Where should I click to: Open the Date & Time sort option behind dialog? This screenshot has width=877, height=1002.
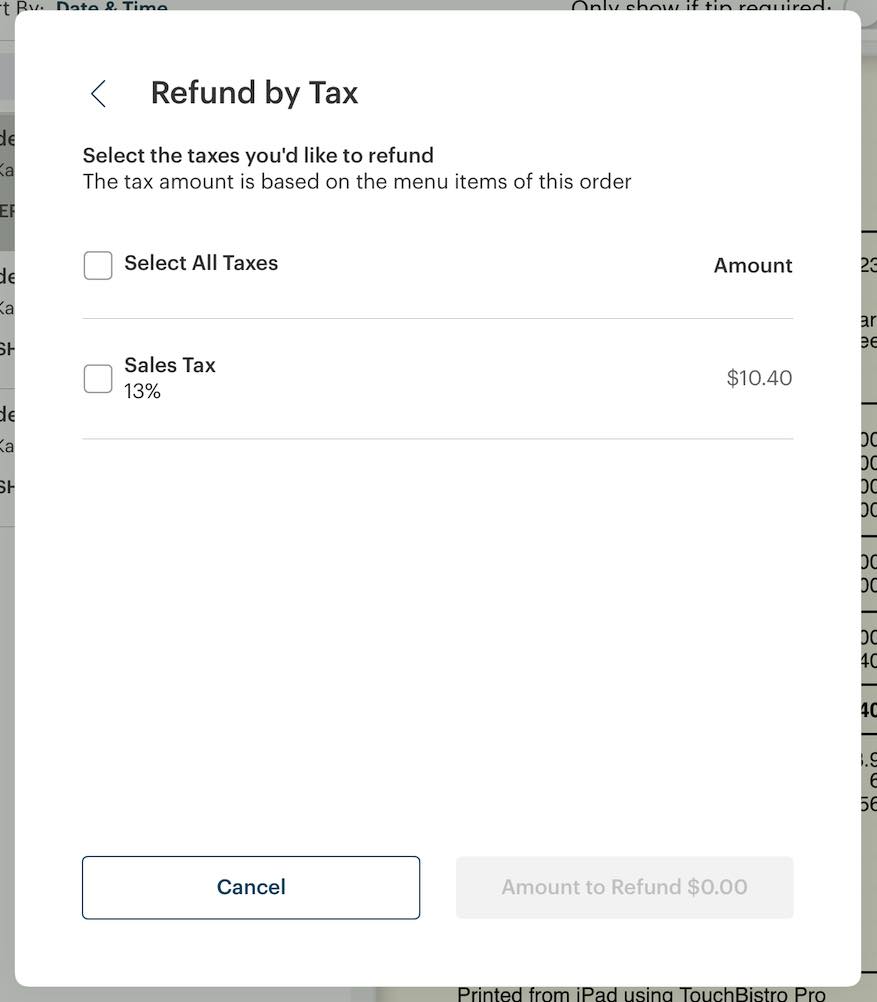pos(112,6)
